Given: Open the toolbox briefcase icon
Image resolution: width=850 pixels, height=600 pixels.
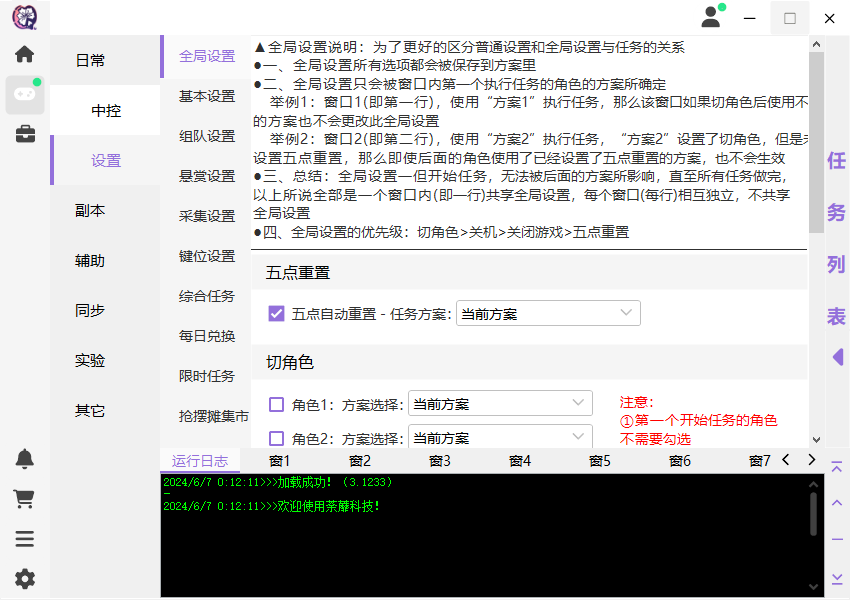Looking at the screenshot, I should pos(25,134).
